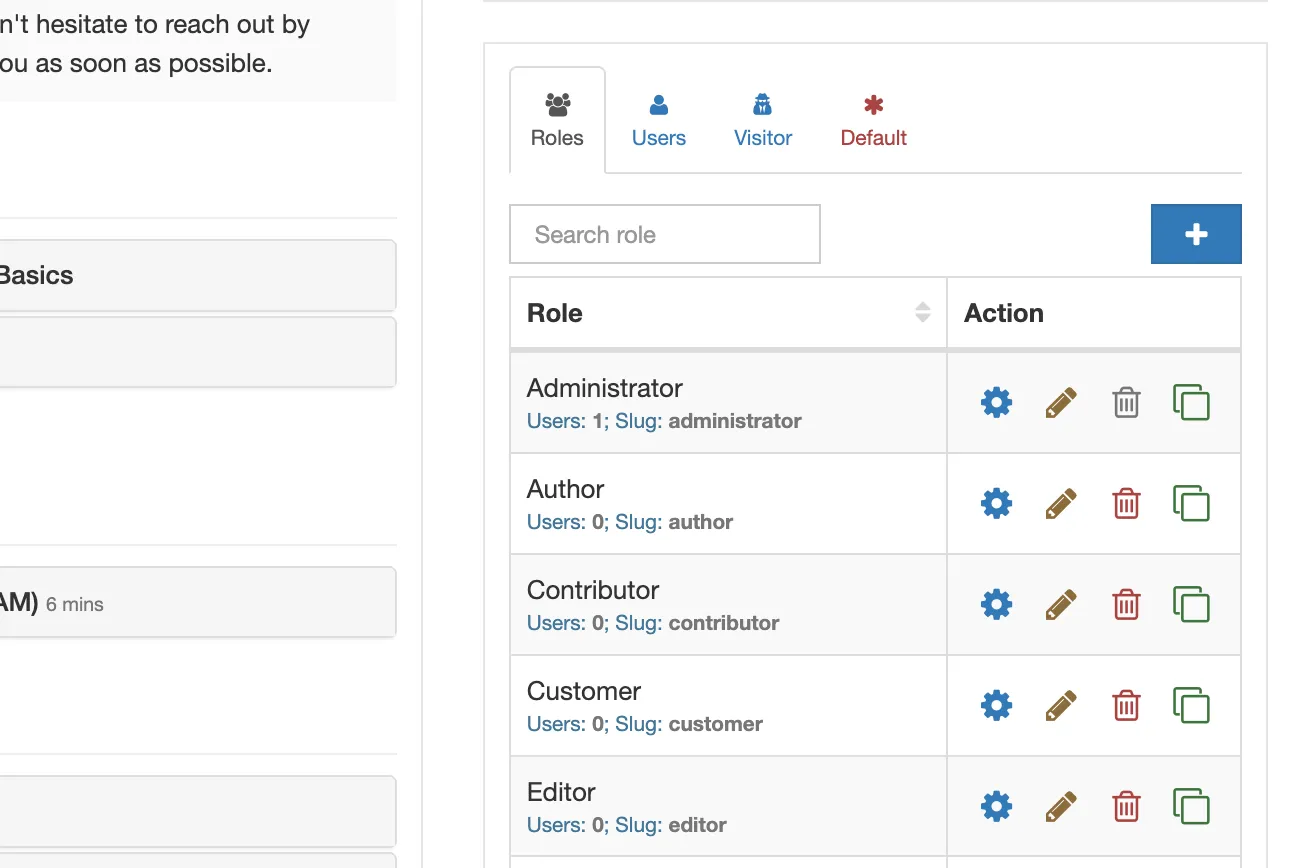Focus the Search role field
The image size is (1290, 868).
coord(665,234)
